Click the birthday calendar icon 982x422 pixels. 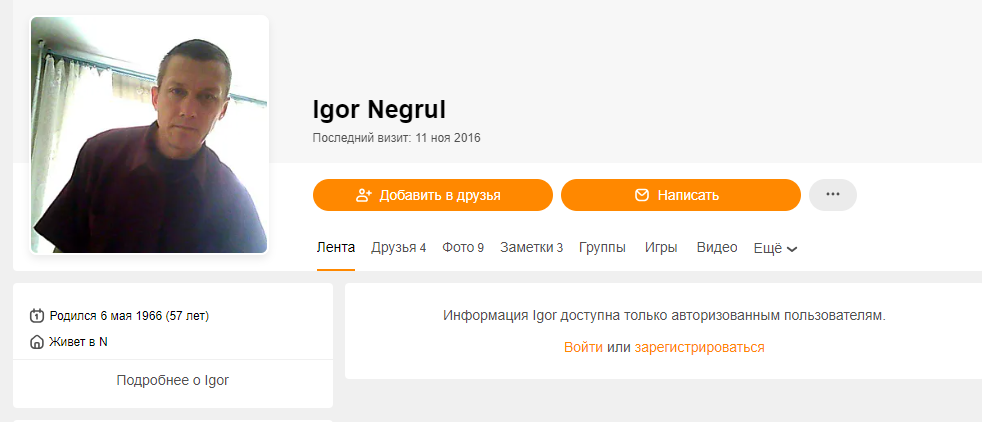37,316
